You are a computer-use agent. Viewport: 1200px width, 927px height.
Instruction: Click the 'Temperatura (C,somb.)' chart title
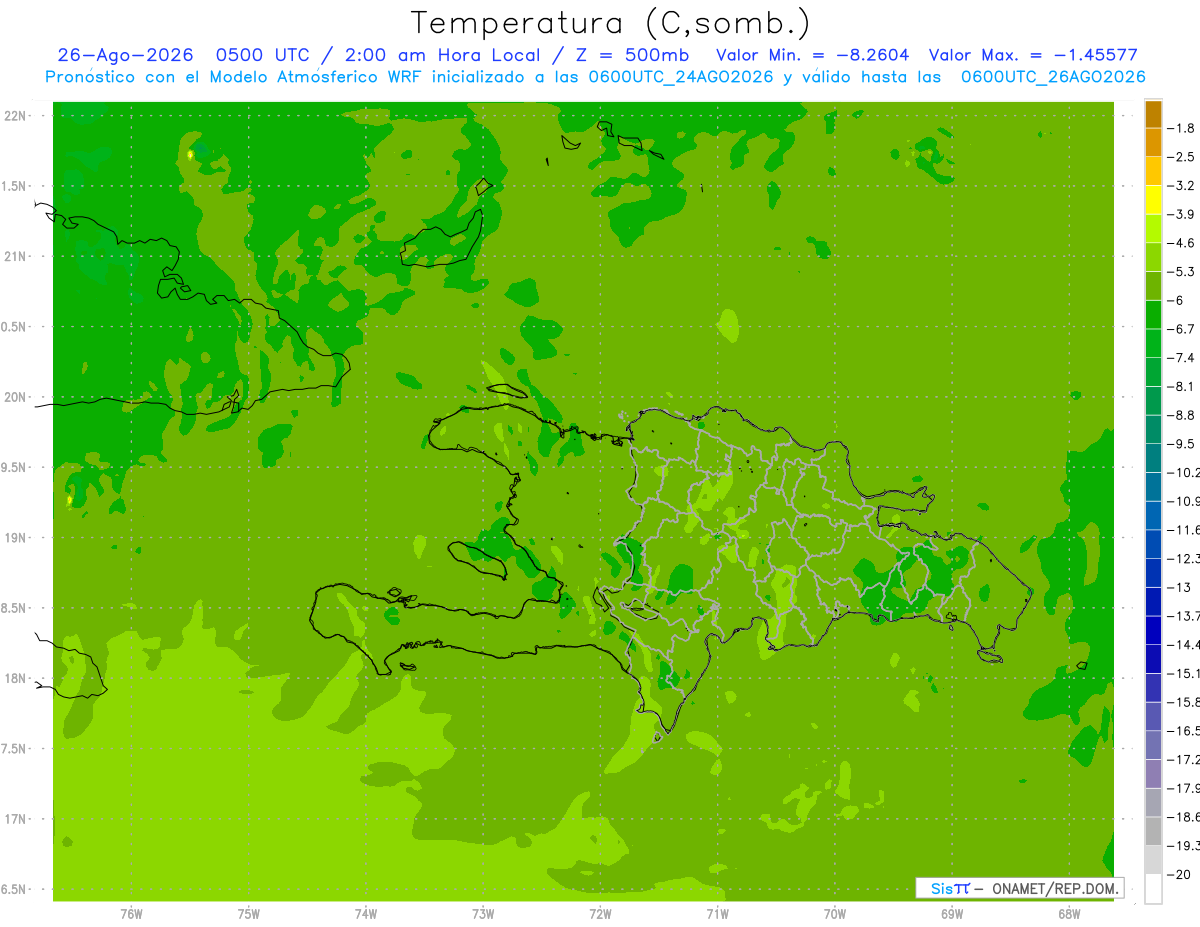point(610,23)
